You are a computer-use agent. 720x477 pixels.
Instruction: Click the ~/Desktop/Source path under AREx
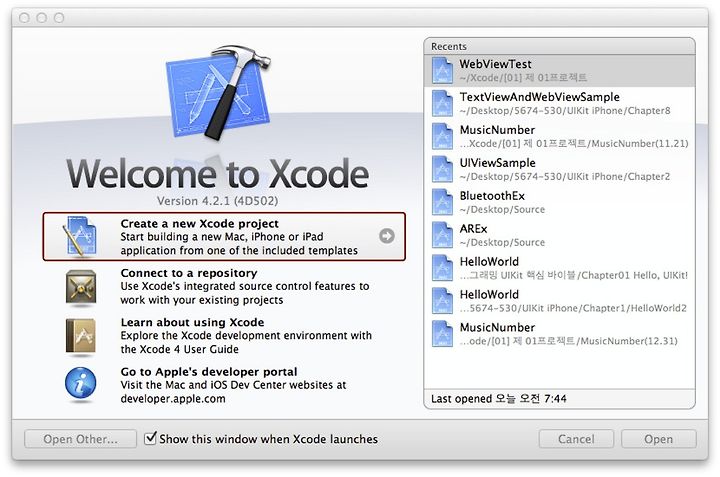coord(502,242)
